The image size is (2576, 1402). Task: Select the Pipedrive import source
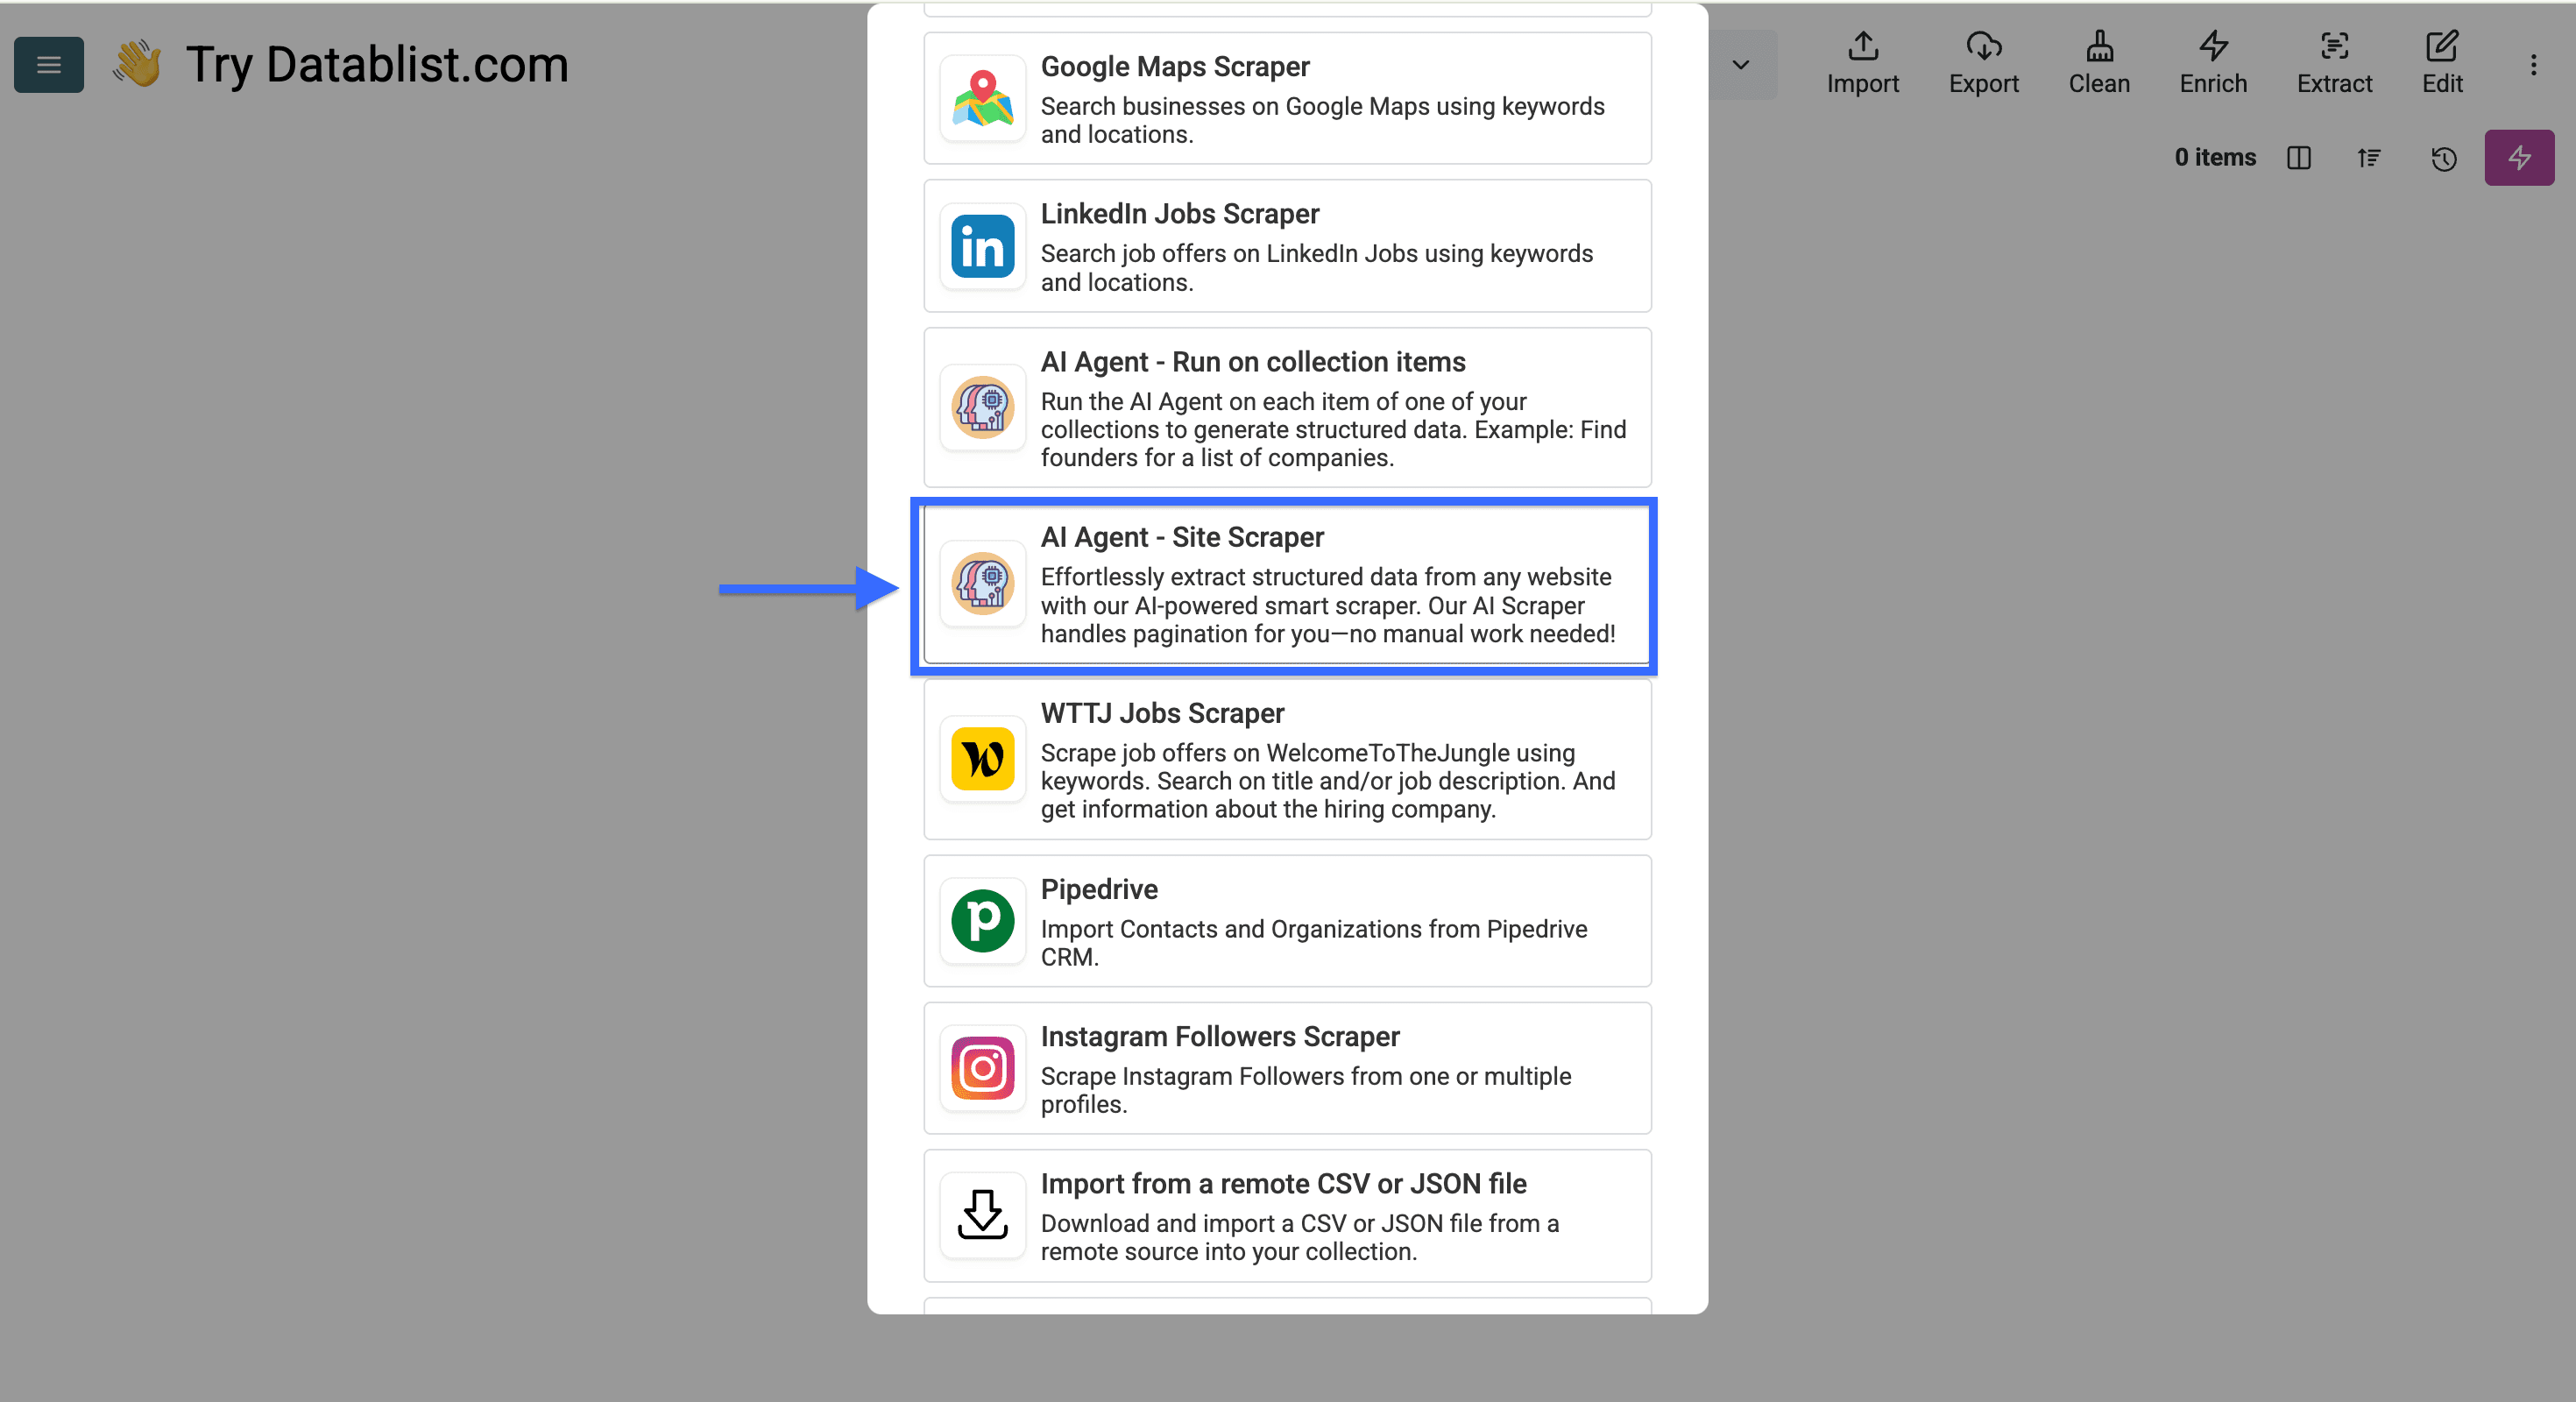click(x=1286, y=921)
